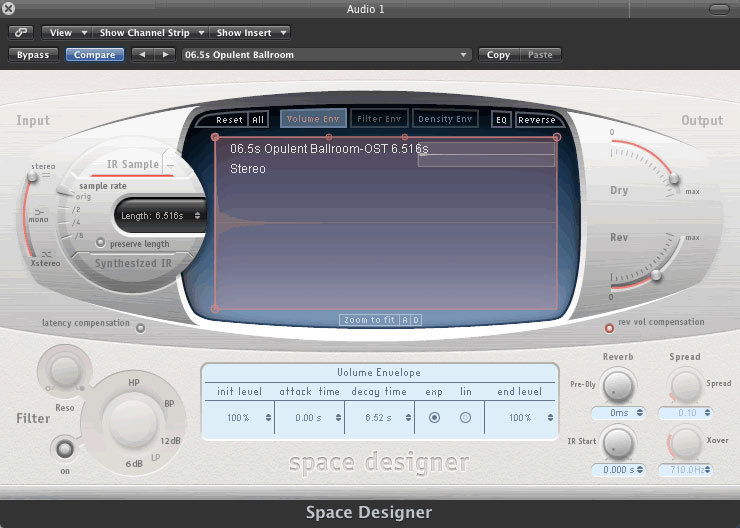Click the Filter Reso knob

(65, 370)
